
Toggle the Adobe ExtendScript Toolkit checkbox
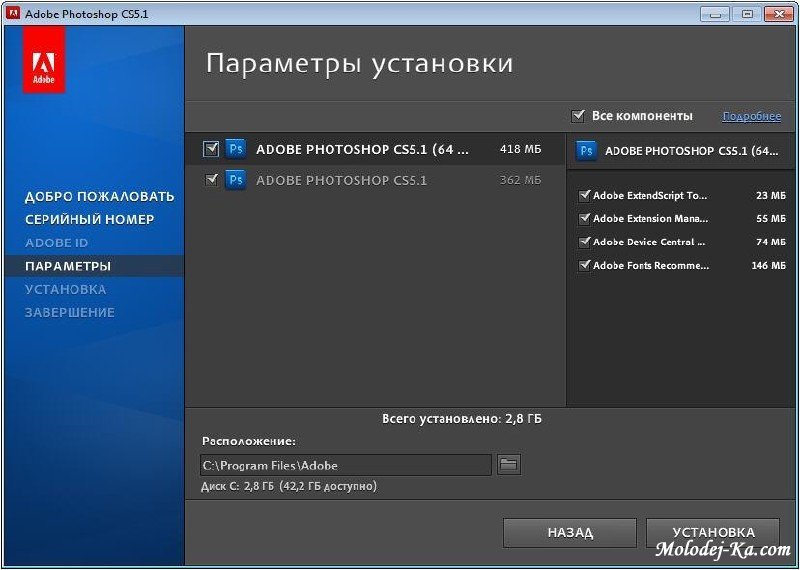585,195
